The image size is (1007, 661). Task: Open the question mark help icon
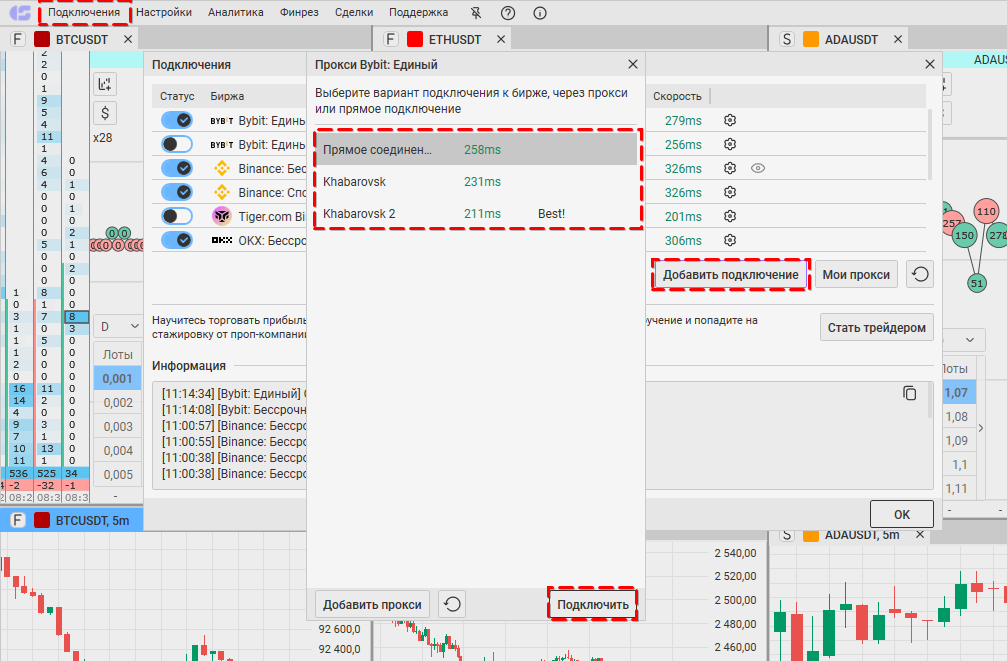coord(508,13)
